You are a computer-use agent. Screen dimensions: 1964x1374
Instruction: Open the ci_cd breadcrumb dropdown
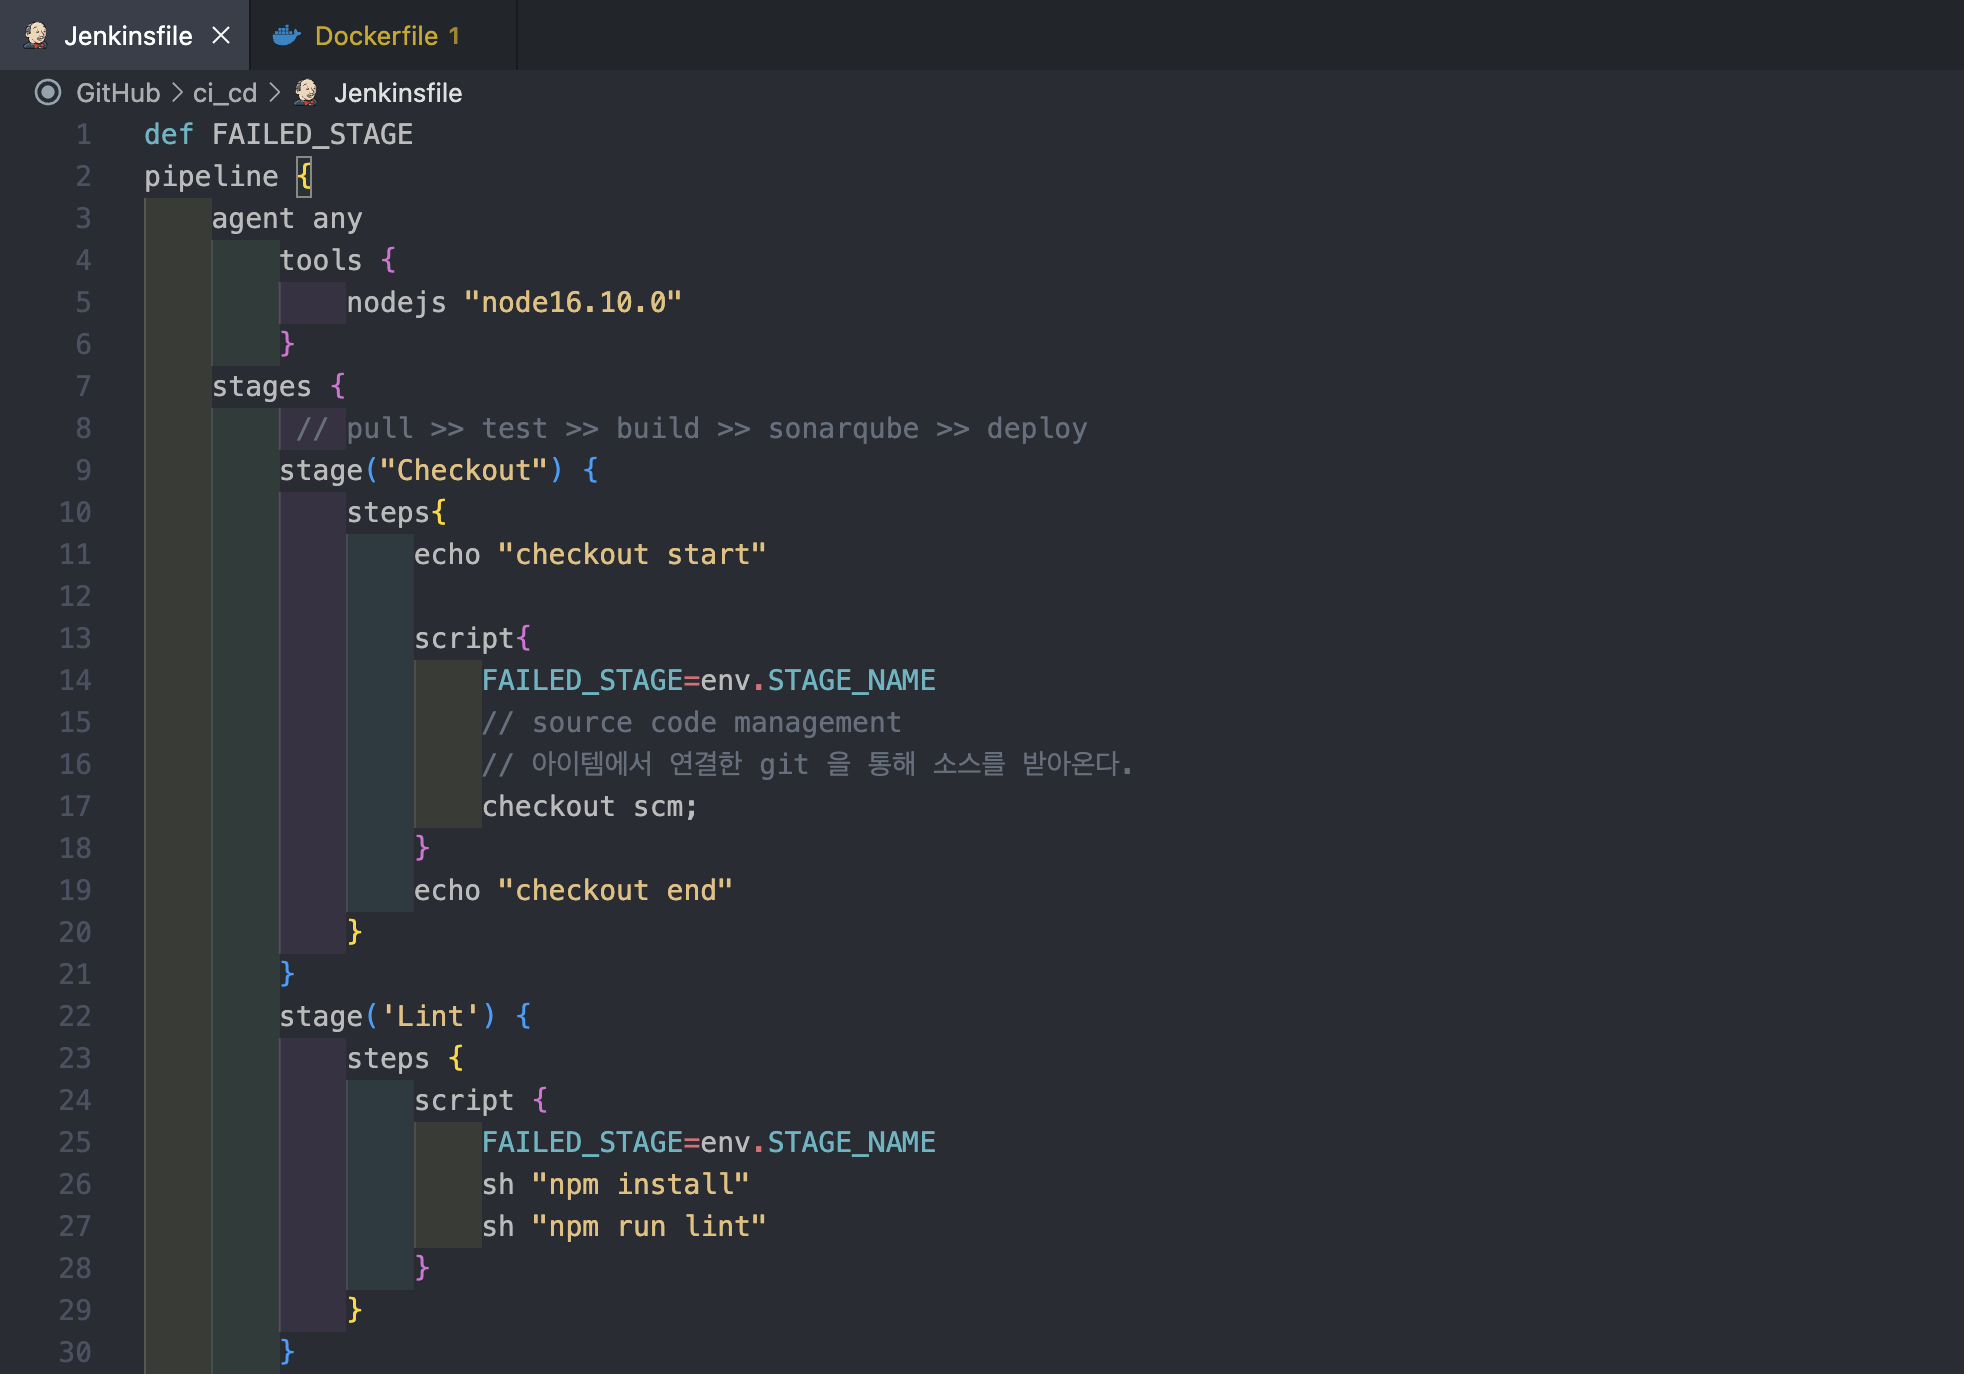(224, 93)
